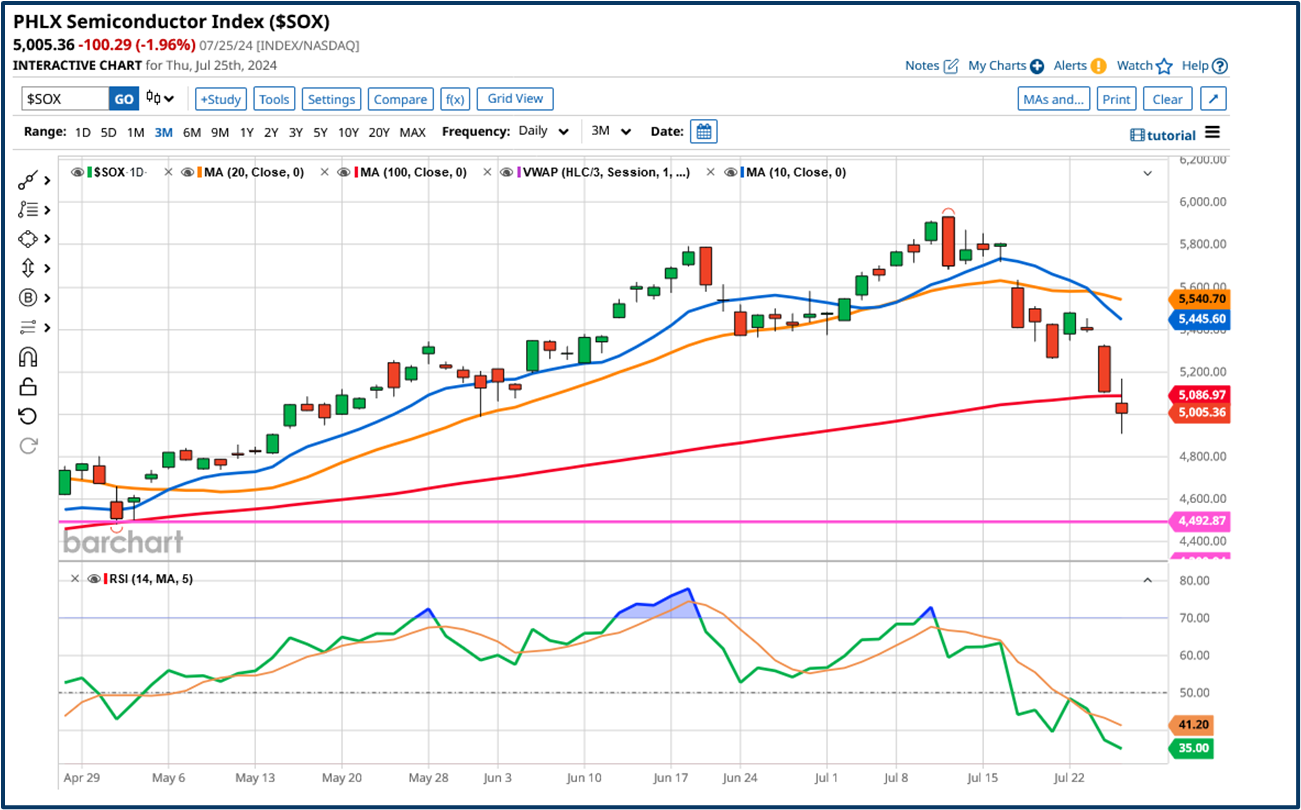Click the undo arrow in the left toolbar
This screenshot has width=1301, height=810.
click(28, 416)
